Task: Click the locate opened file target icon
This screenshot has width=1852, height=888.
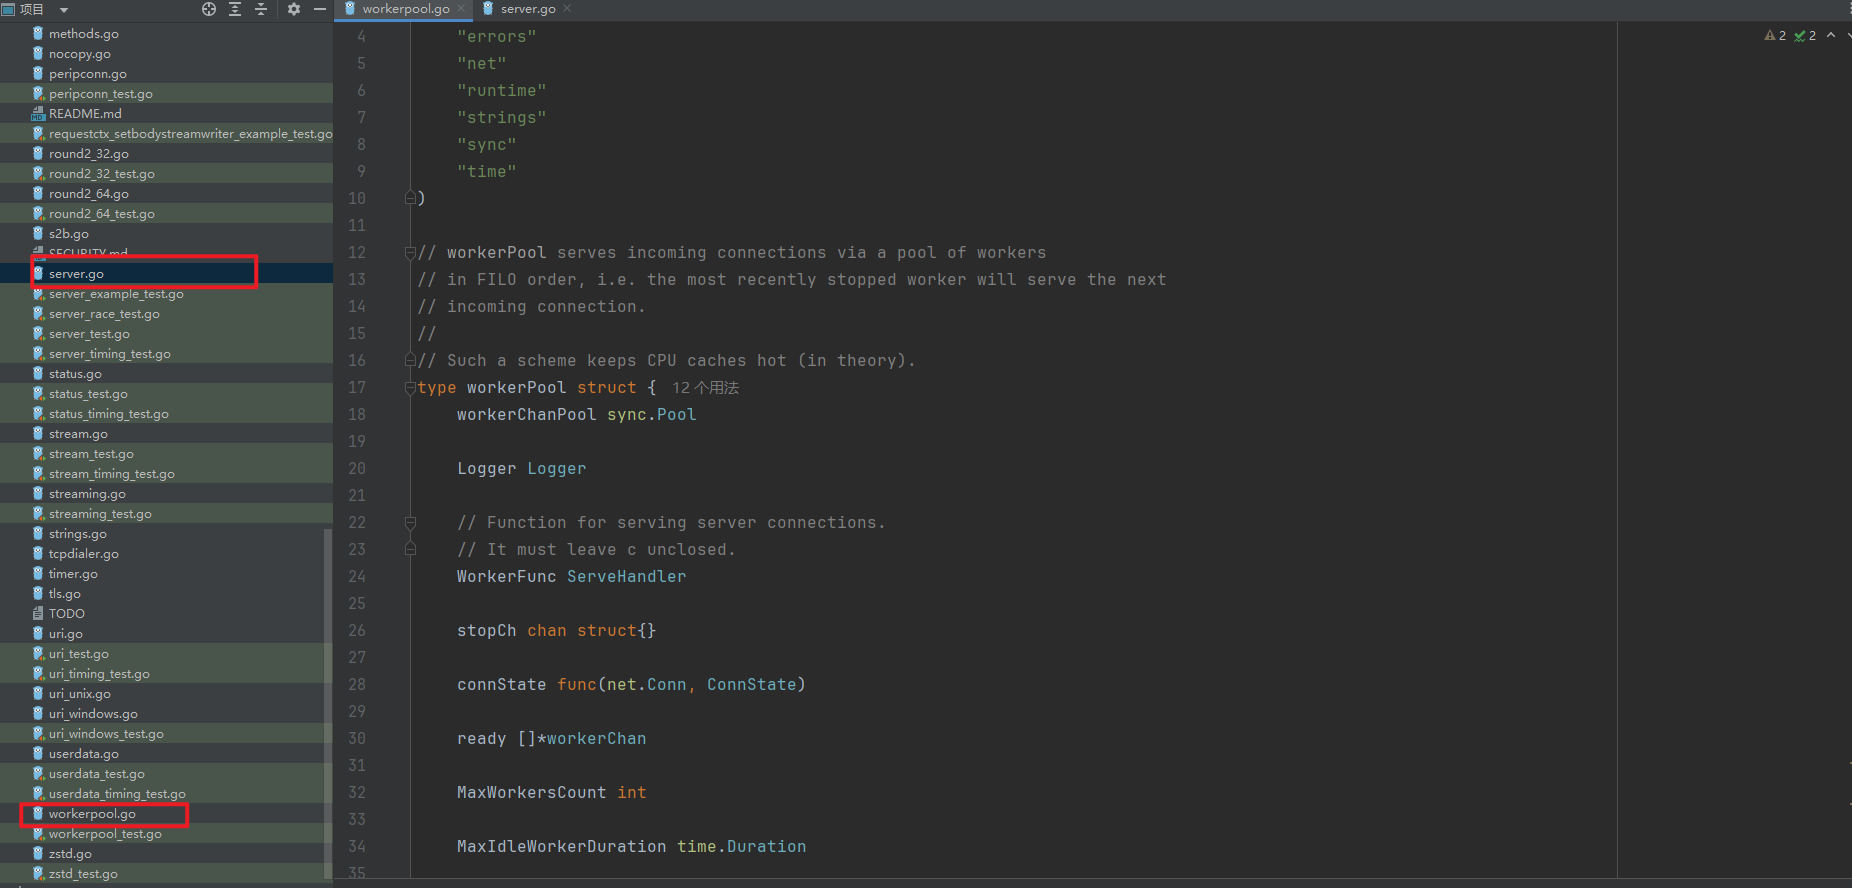Action: coord(209,9)
